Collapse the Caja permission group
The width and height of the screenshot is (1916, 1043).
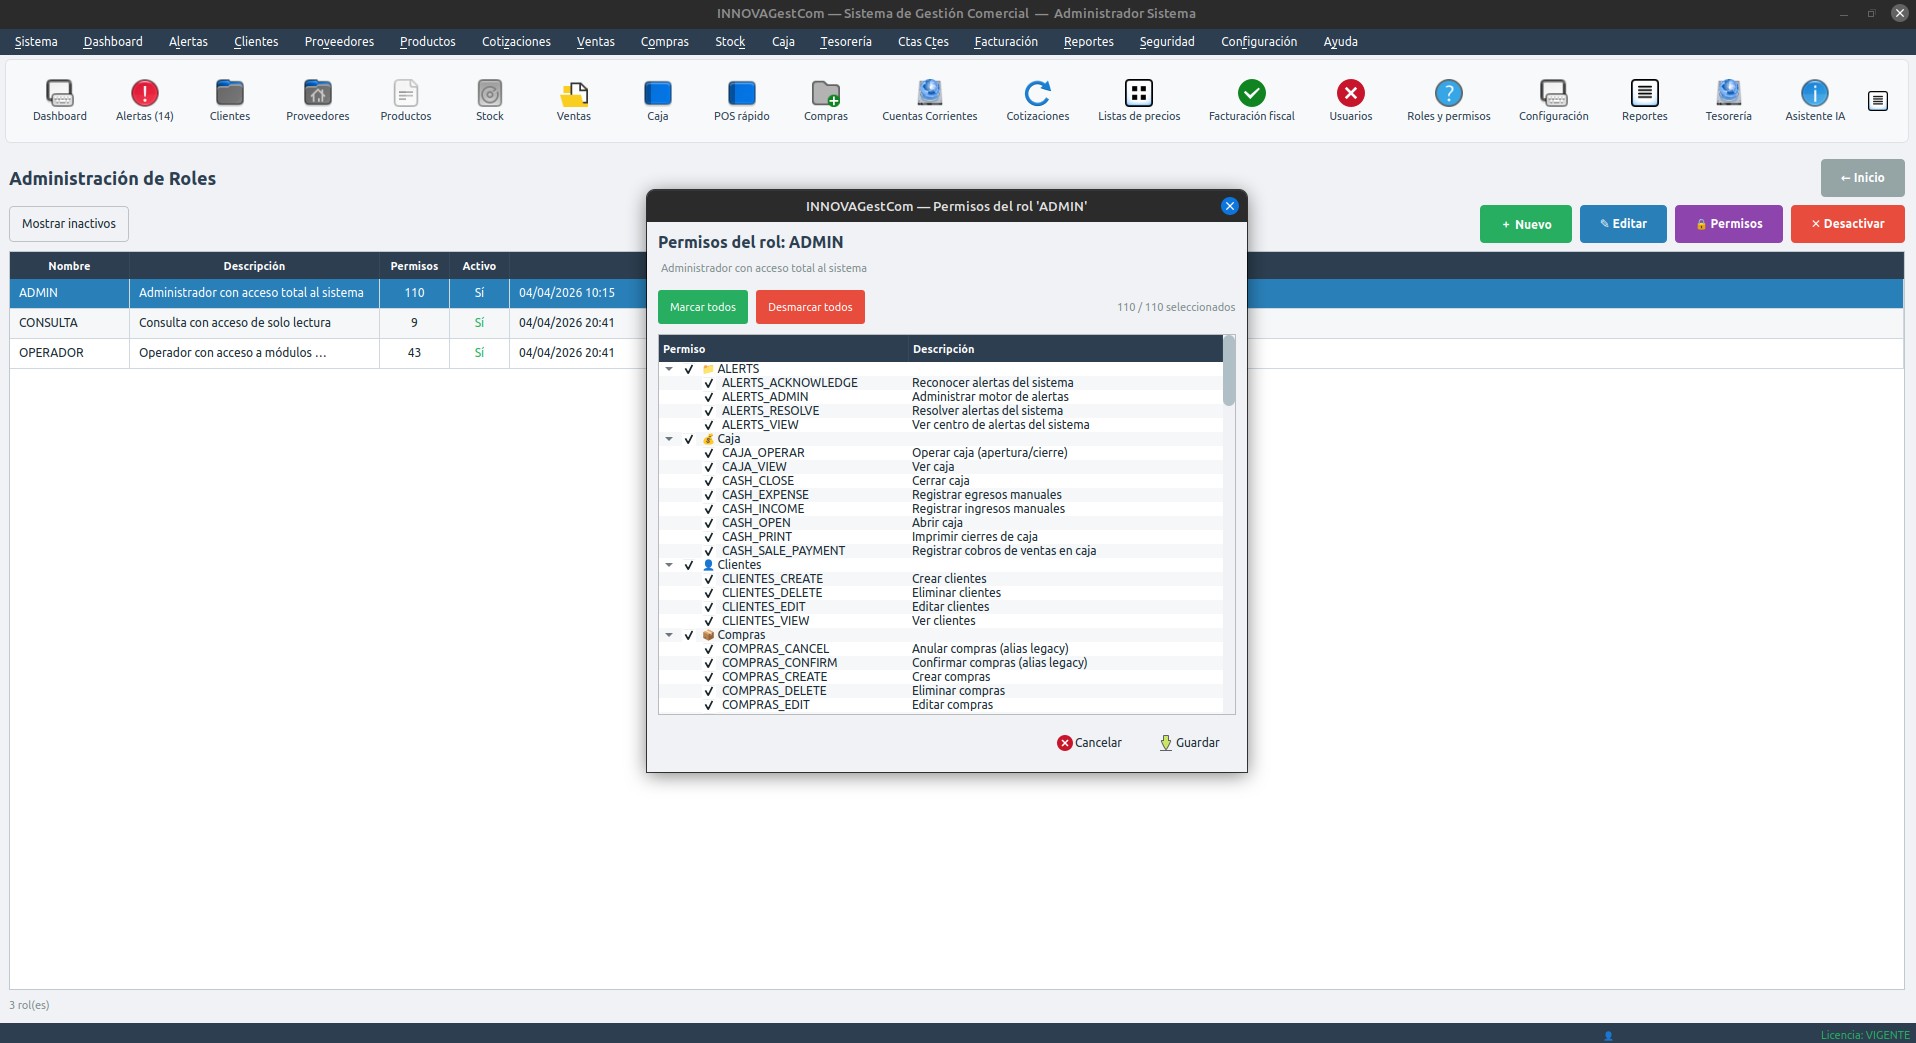click(669, 439)
